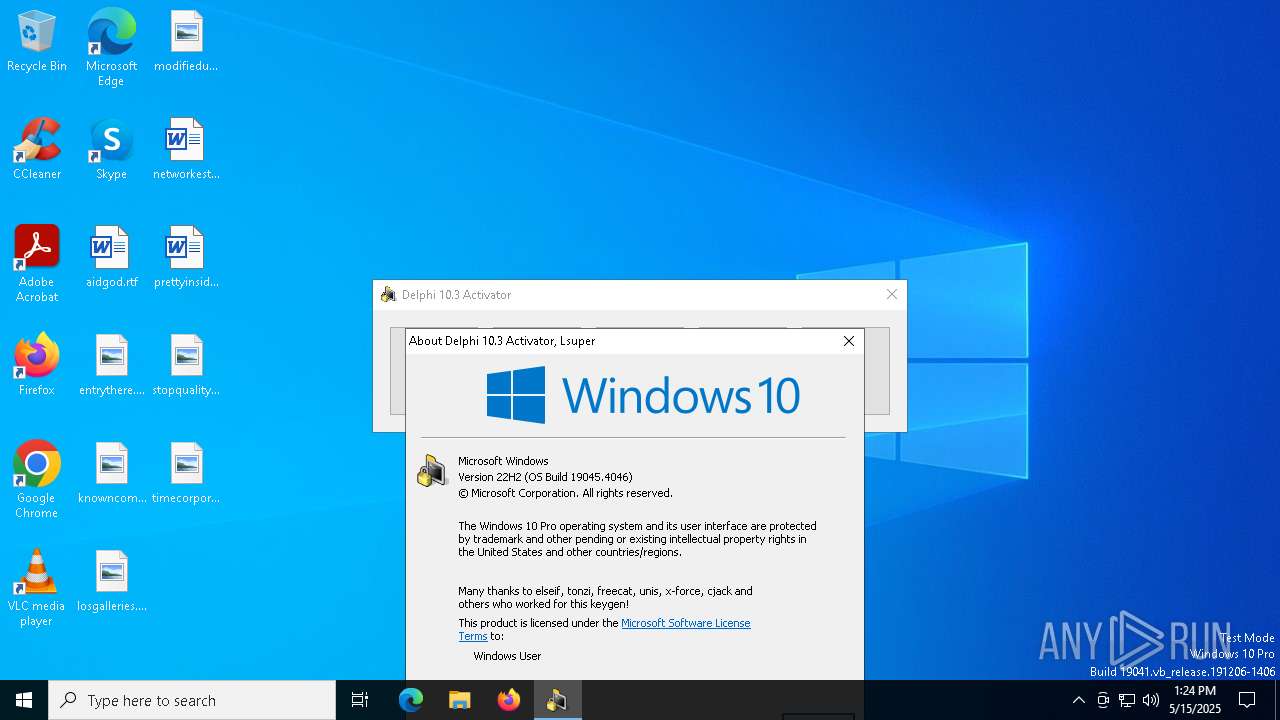Open the Recycle Bin desktop icon

pos(37,42)
